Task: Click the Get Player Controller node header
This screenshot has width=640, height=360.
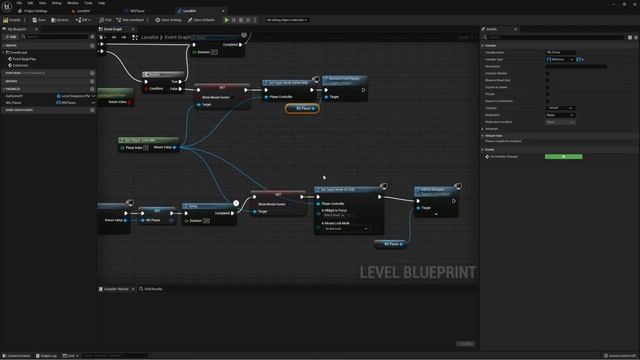Action: click(148, 140)
